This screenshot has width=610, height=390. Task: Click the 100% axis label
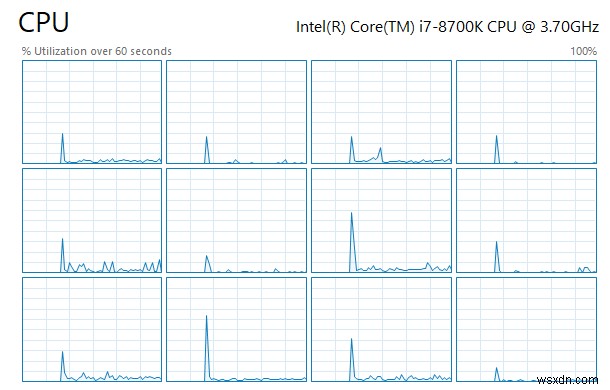(583, 51)
